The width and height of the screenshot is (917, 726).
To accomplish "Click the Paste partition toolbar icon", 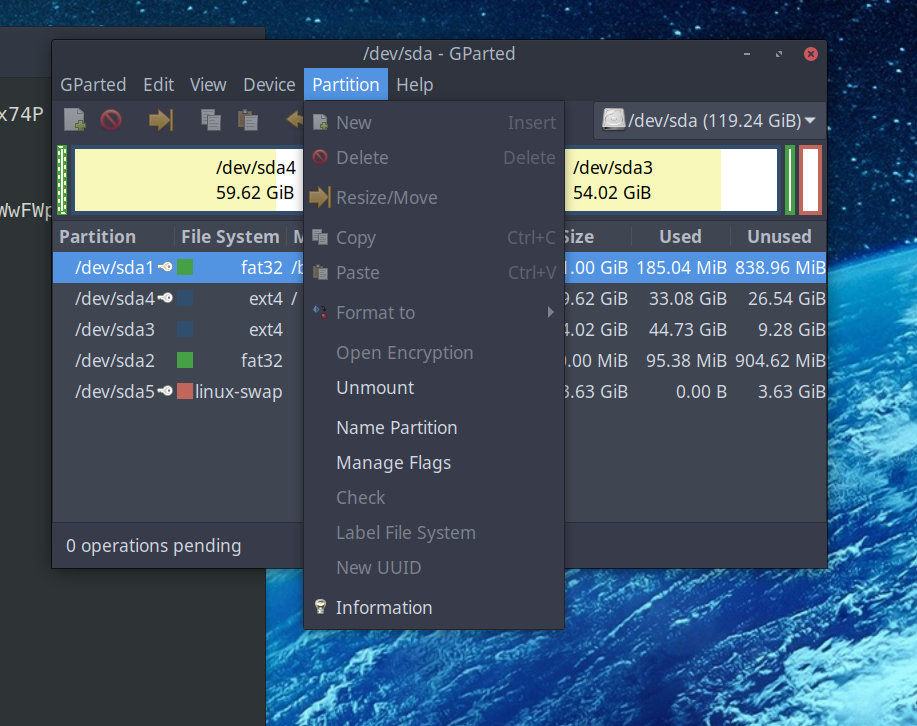I will click(248, 120).
